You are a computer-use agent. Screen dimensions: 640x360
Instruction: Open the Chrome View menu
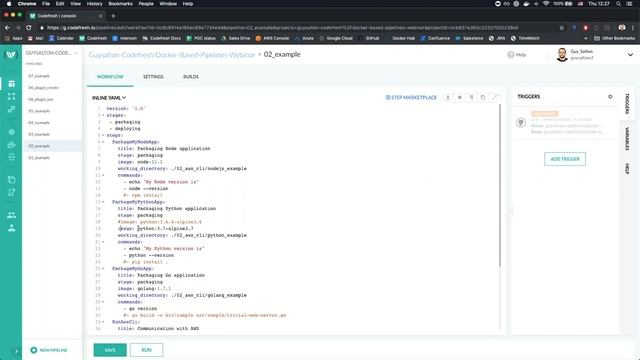[76, 4]
